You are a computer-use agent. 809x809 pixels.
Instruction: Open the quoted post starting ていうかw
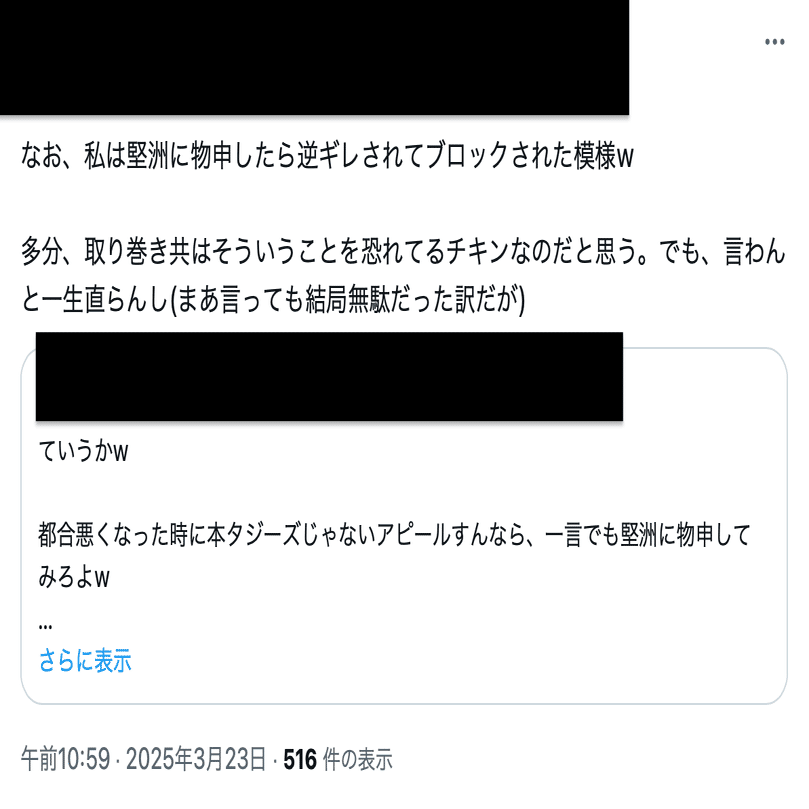tap(404, 525)
